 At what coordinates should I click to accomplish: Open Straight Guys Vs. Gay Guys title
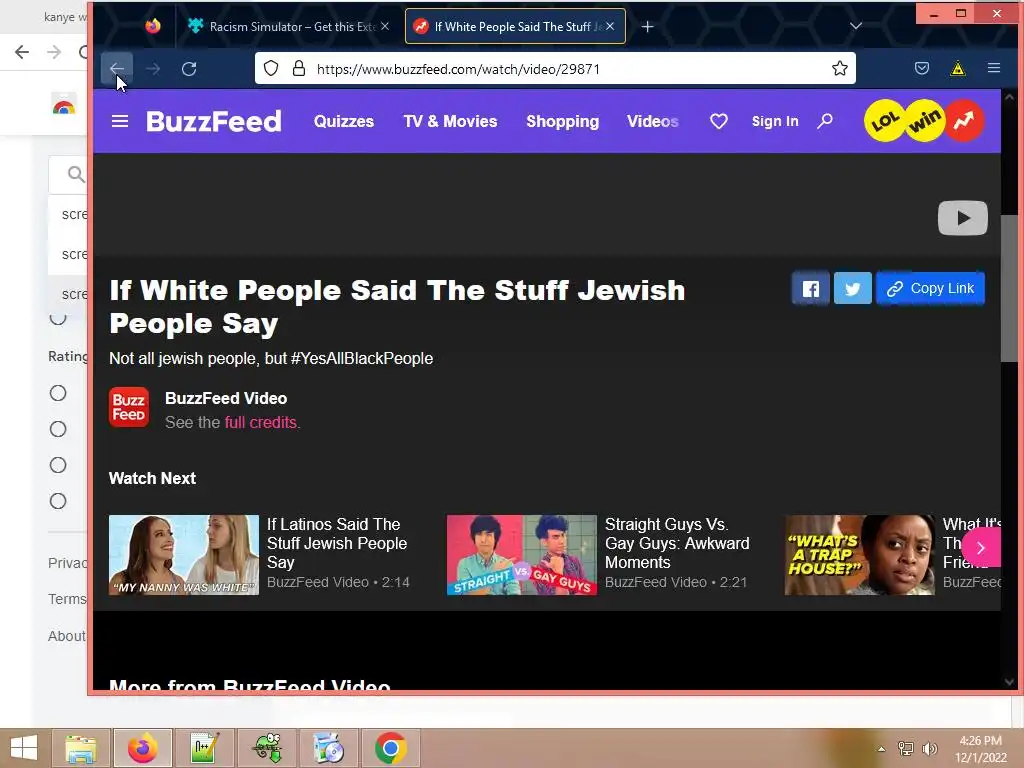pos(677,543)
